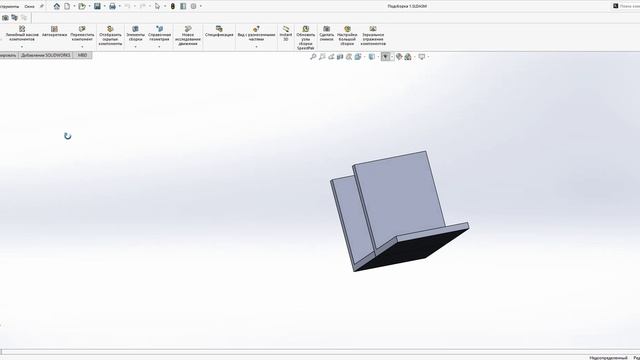Expand arrow under Линейный массив компонентов
Viewport: 640px width, 360px height.
point(22,47)
